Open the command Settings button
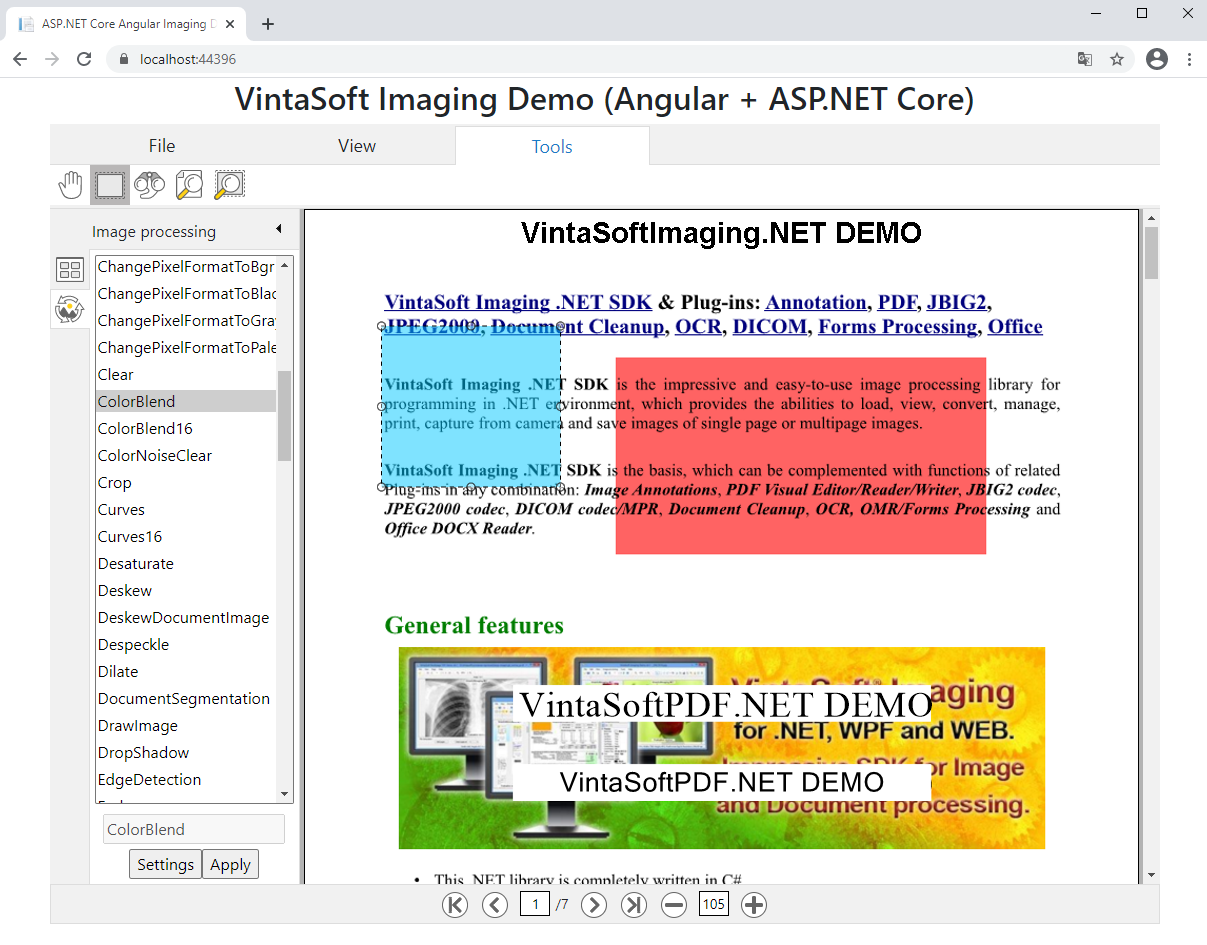Screen dimensions: 1207x945 tap(165, 865)
